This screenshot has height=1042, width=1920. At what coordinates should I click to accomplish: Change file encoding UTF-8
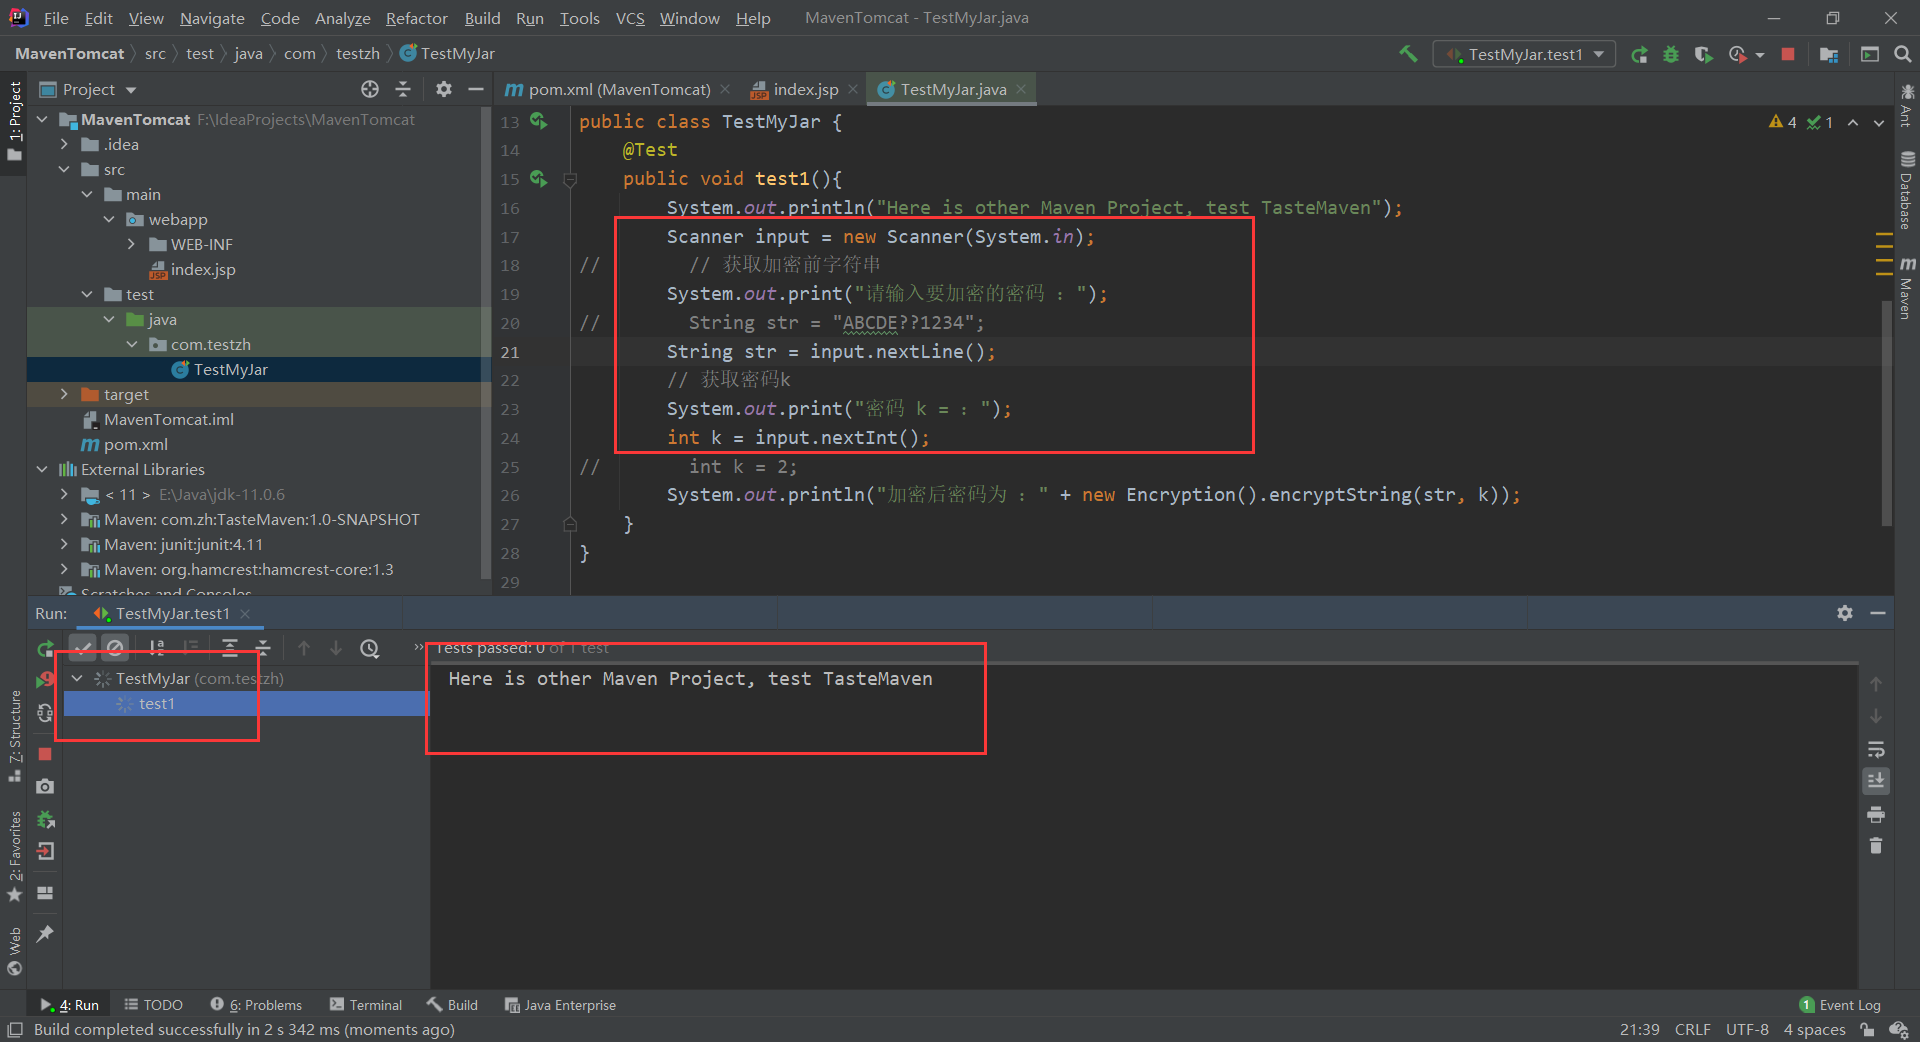(x=1747, y=1030)
